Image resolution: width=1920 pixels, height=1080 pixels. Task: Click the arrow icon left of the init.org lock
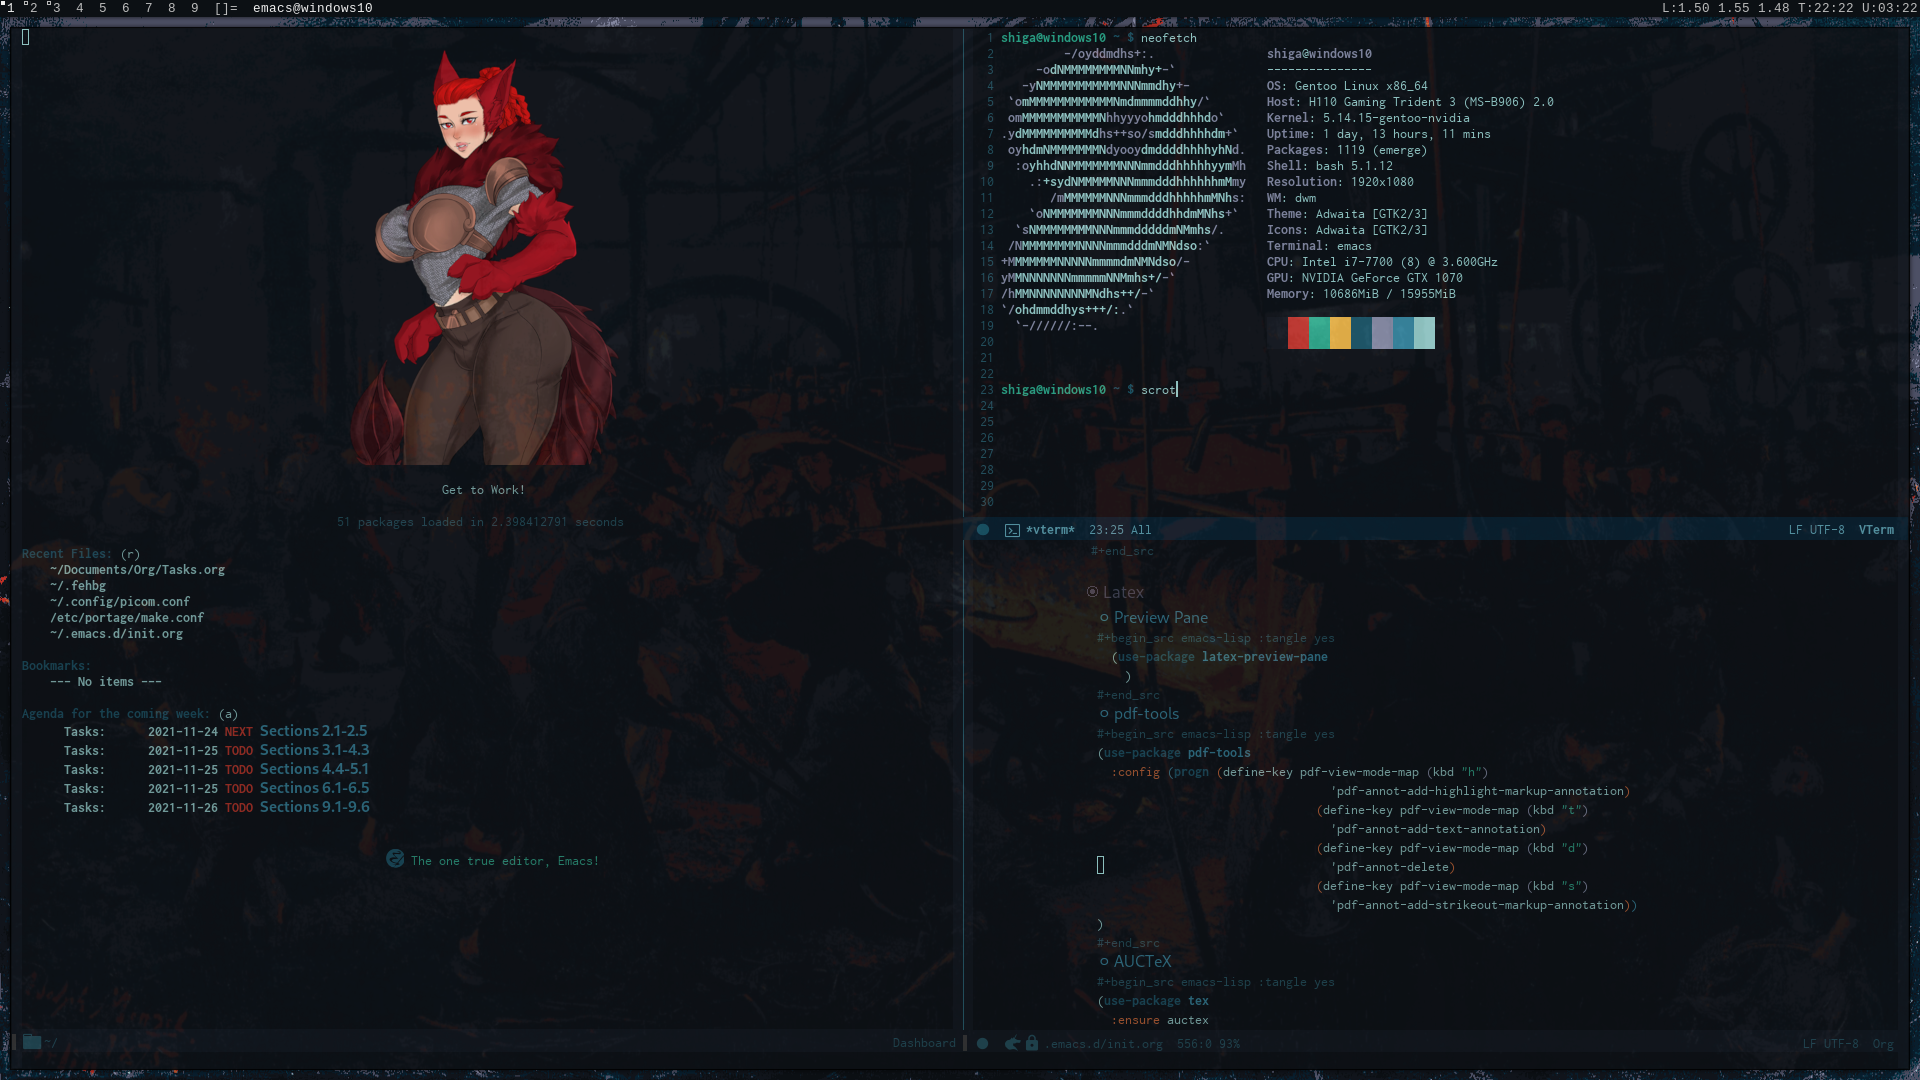click(x=1012, y=1044)
